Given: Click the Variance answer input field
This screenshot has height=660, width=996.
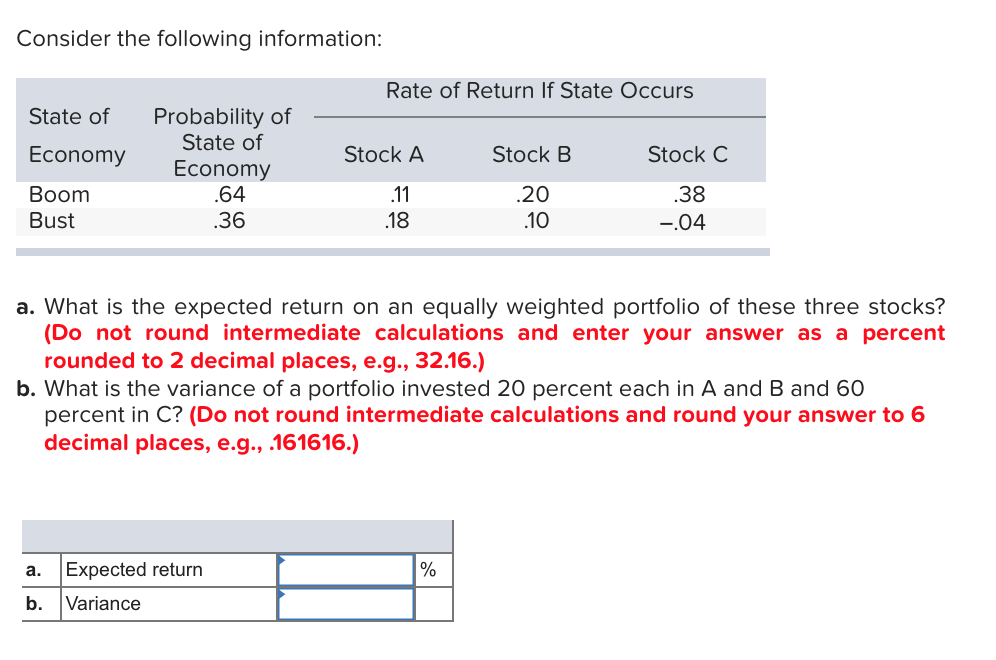Looking at the screenshot, I should (345, 603).
